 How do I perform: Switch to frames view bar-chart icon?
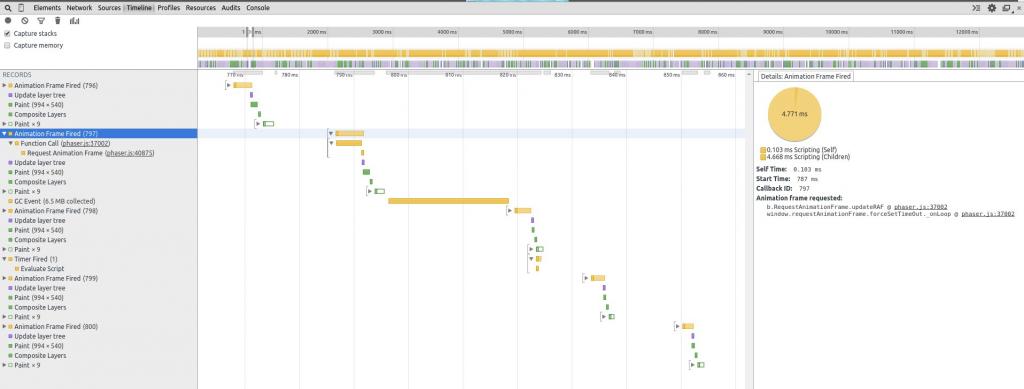(x=74, y=21)
